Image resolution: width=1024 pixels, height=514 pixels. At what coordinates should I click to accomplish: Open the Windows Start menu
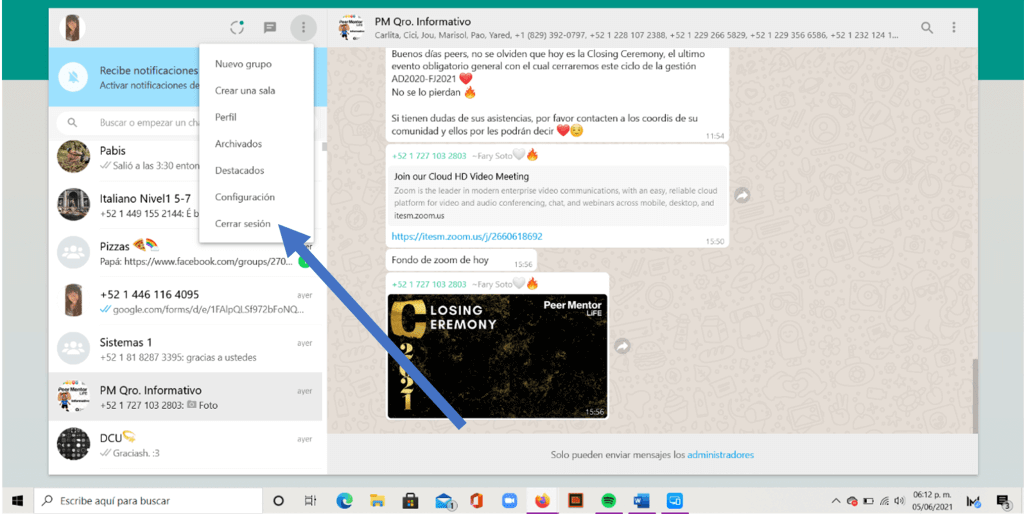18,501
